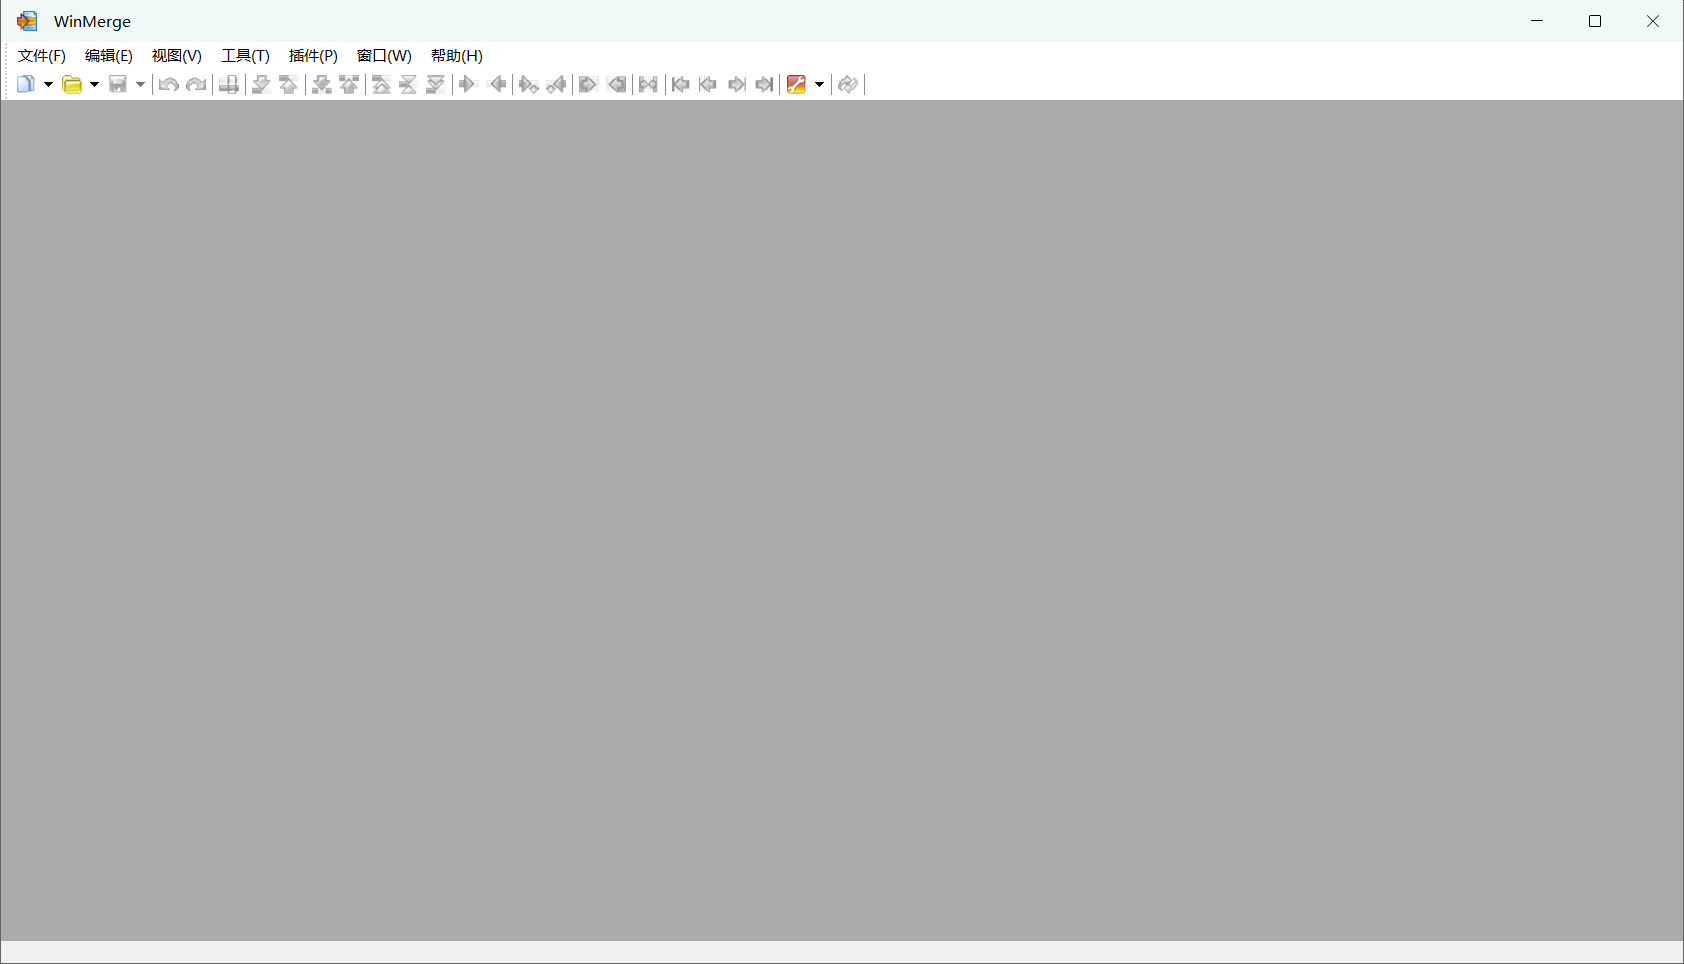Undo the last change
The width and height of the screenshot is (1684, 964).
click(x=167, y=84)
